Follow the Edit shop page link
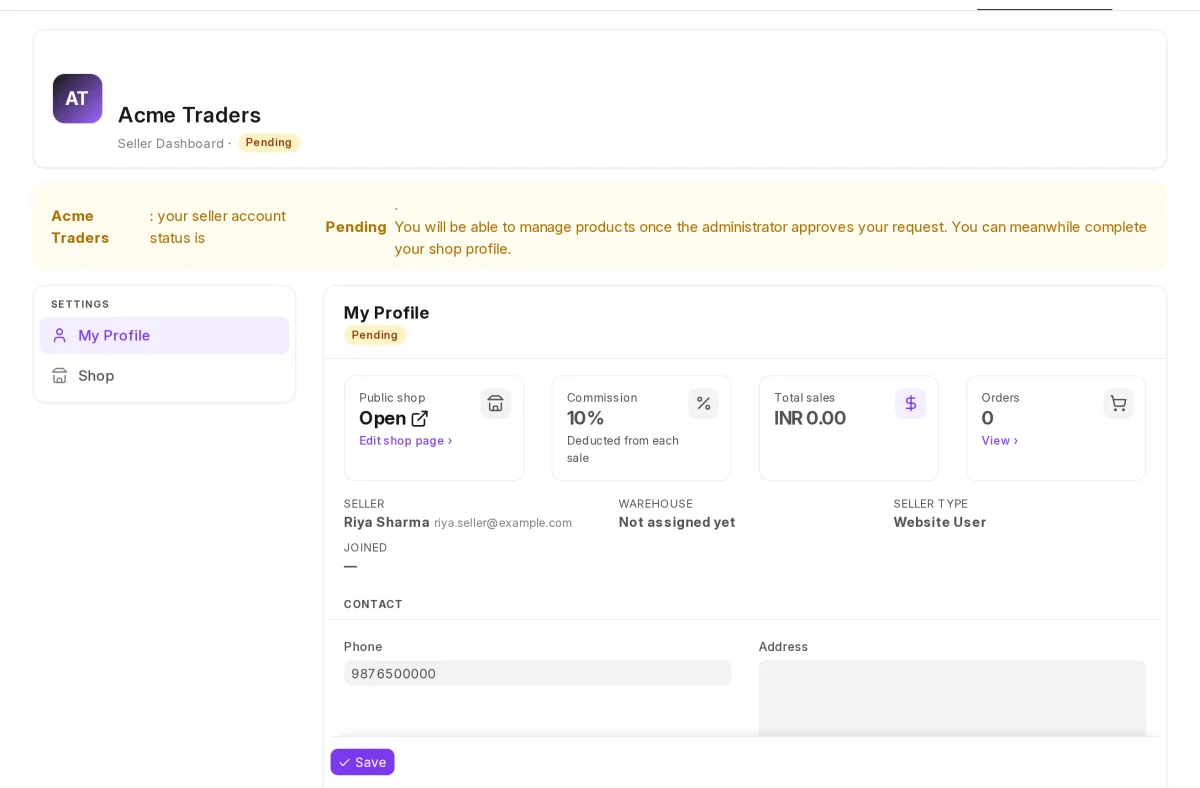Viewport: 1200px width, 788px height. point(406,440)
